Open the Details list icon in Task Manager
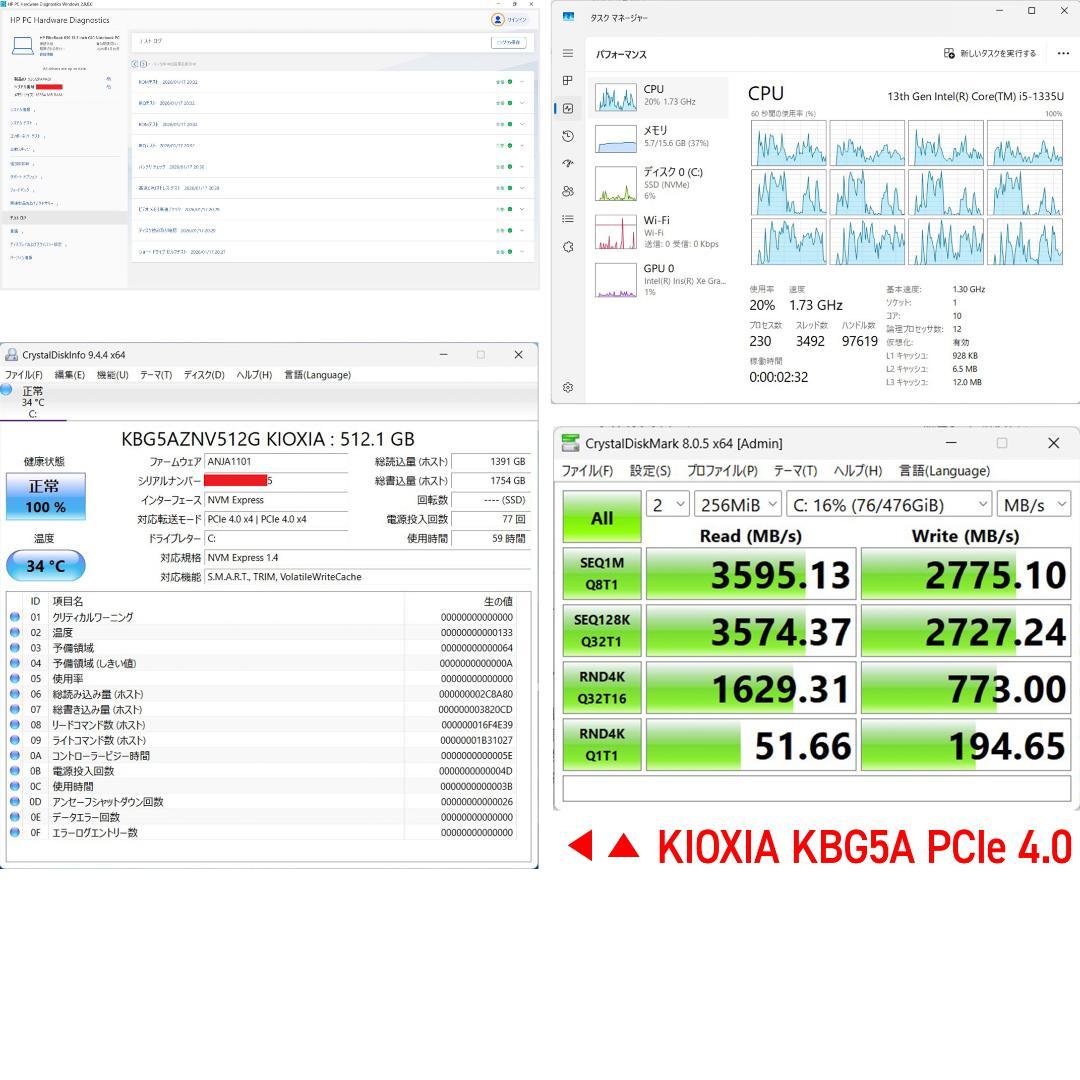The width and height of the screenshot is (1080, 1080). click(x=568, y=219)
